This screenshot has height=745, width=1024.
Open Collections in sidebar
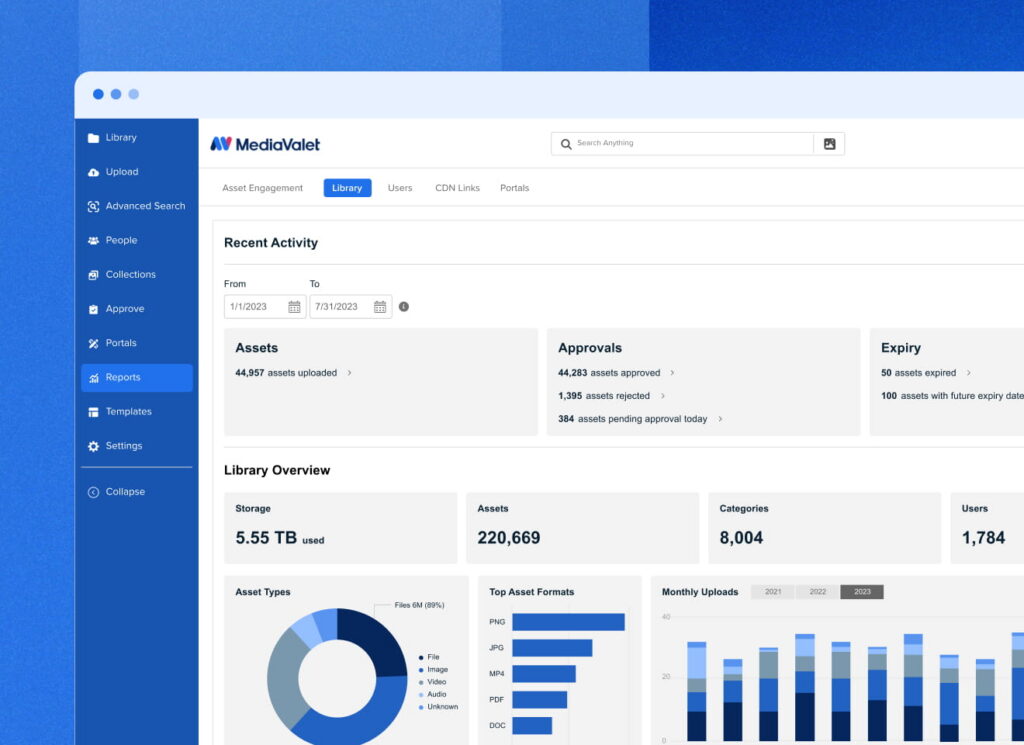pyautogui.click(x=131, y=275)
